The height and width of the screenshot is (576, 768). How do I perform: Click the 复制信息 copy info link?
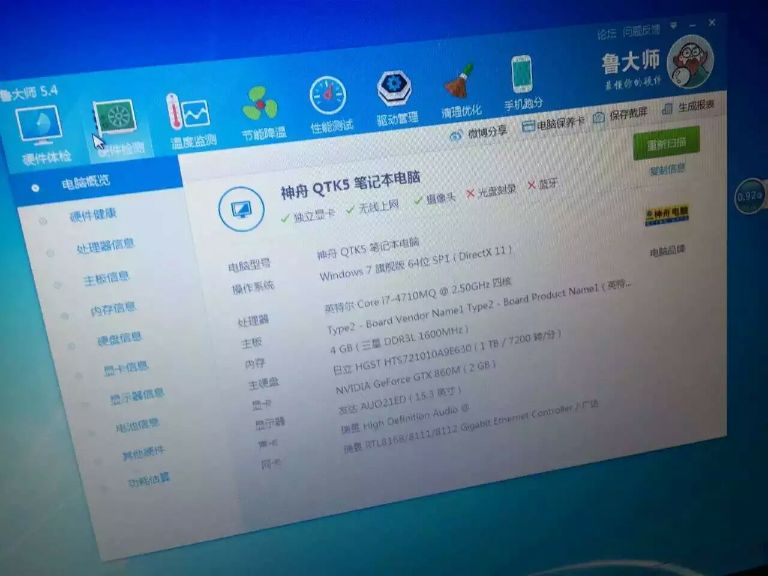(667, 169)
